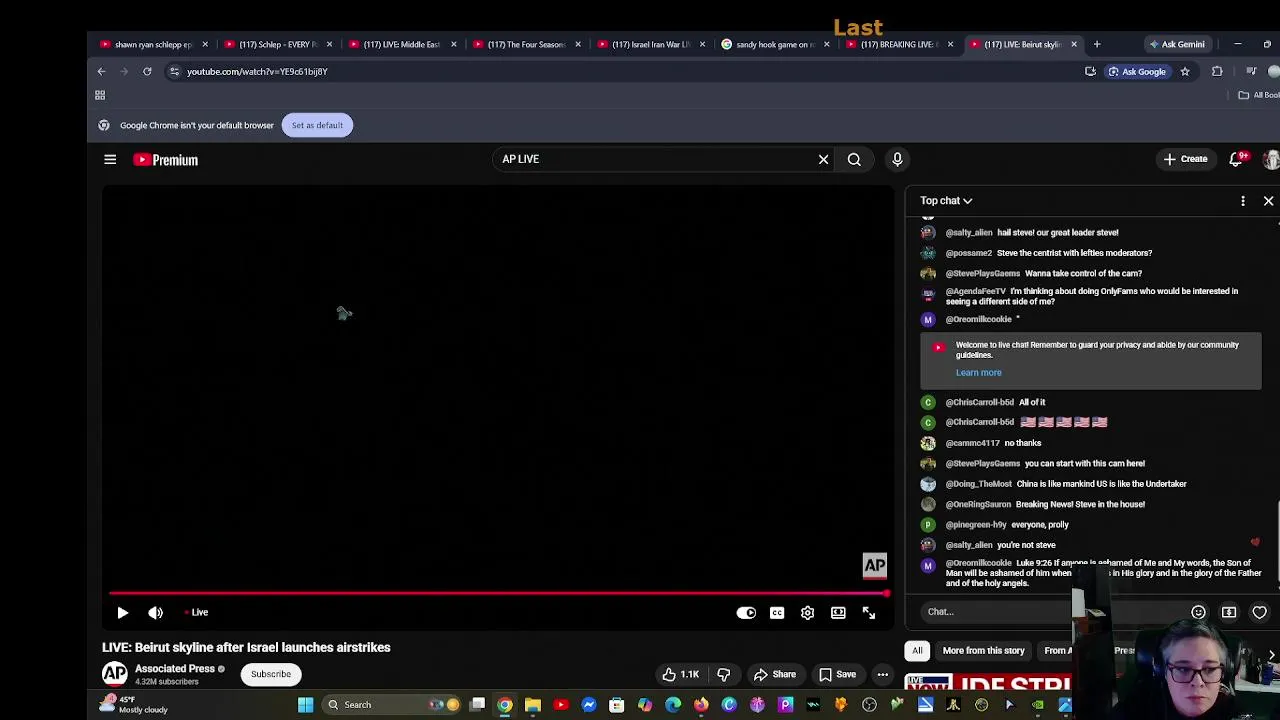Reload the current page
Viewport: 1280px width, 720px height.
[147, 71]
